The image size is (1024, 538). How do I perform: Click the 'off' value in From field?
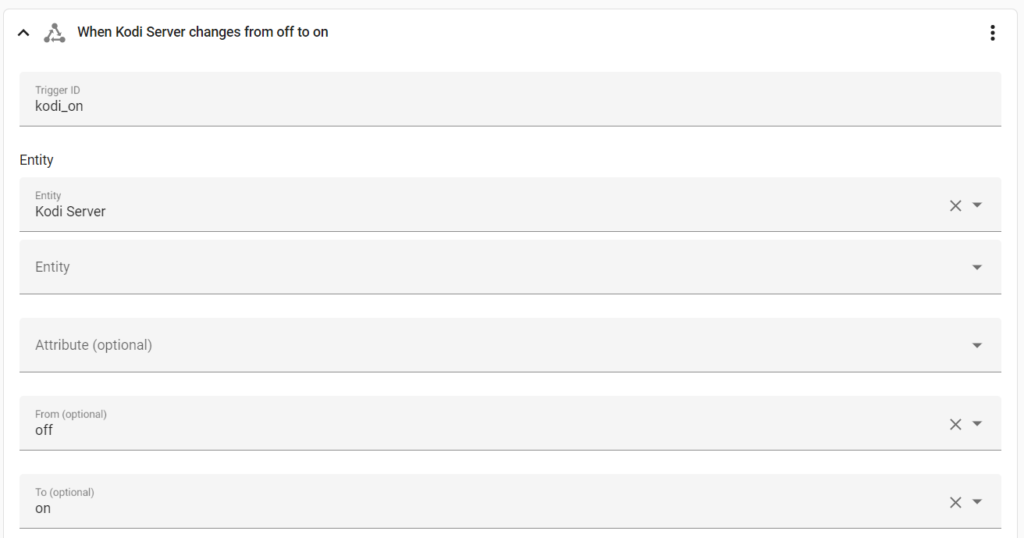click(44, 430)
